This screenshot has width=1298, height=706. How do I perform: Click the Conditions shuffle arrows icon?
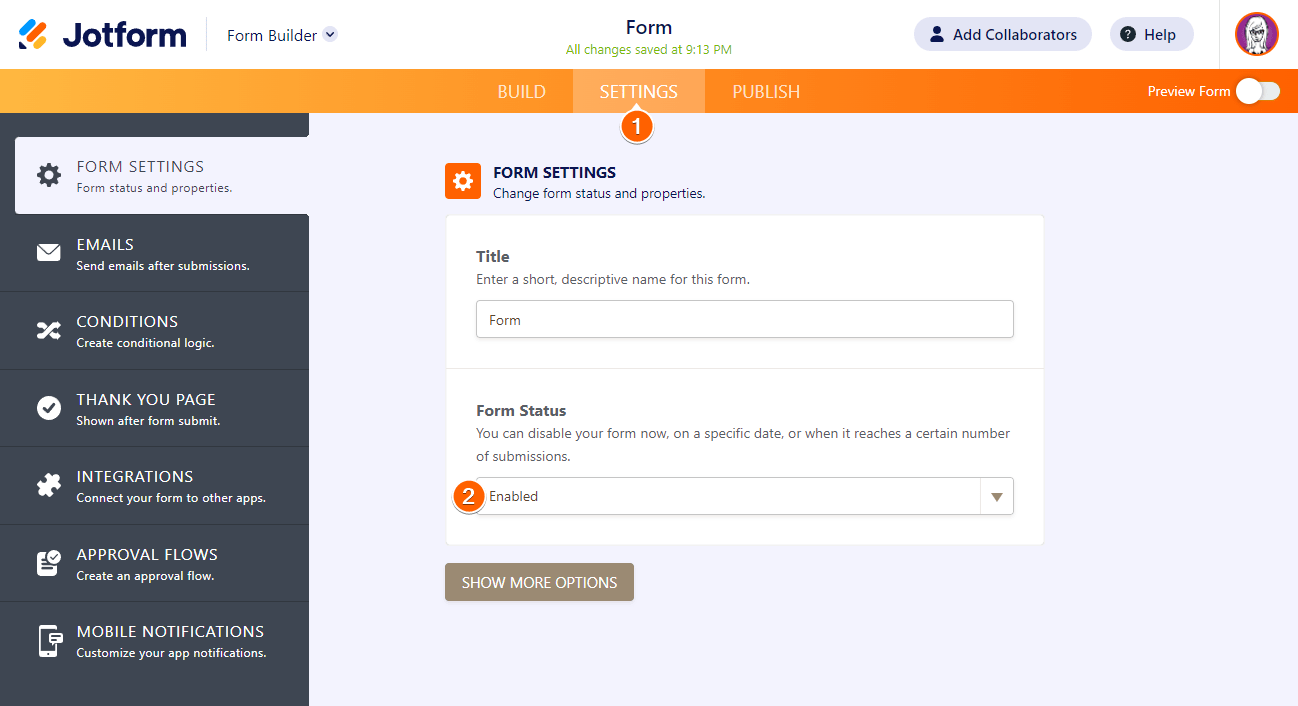coord(48,331)
